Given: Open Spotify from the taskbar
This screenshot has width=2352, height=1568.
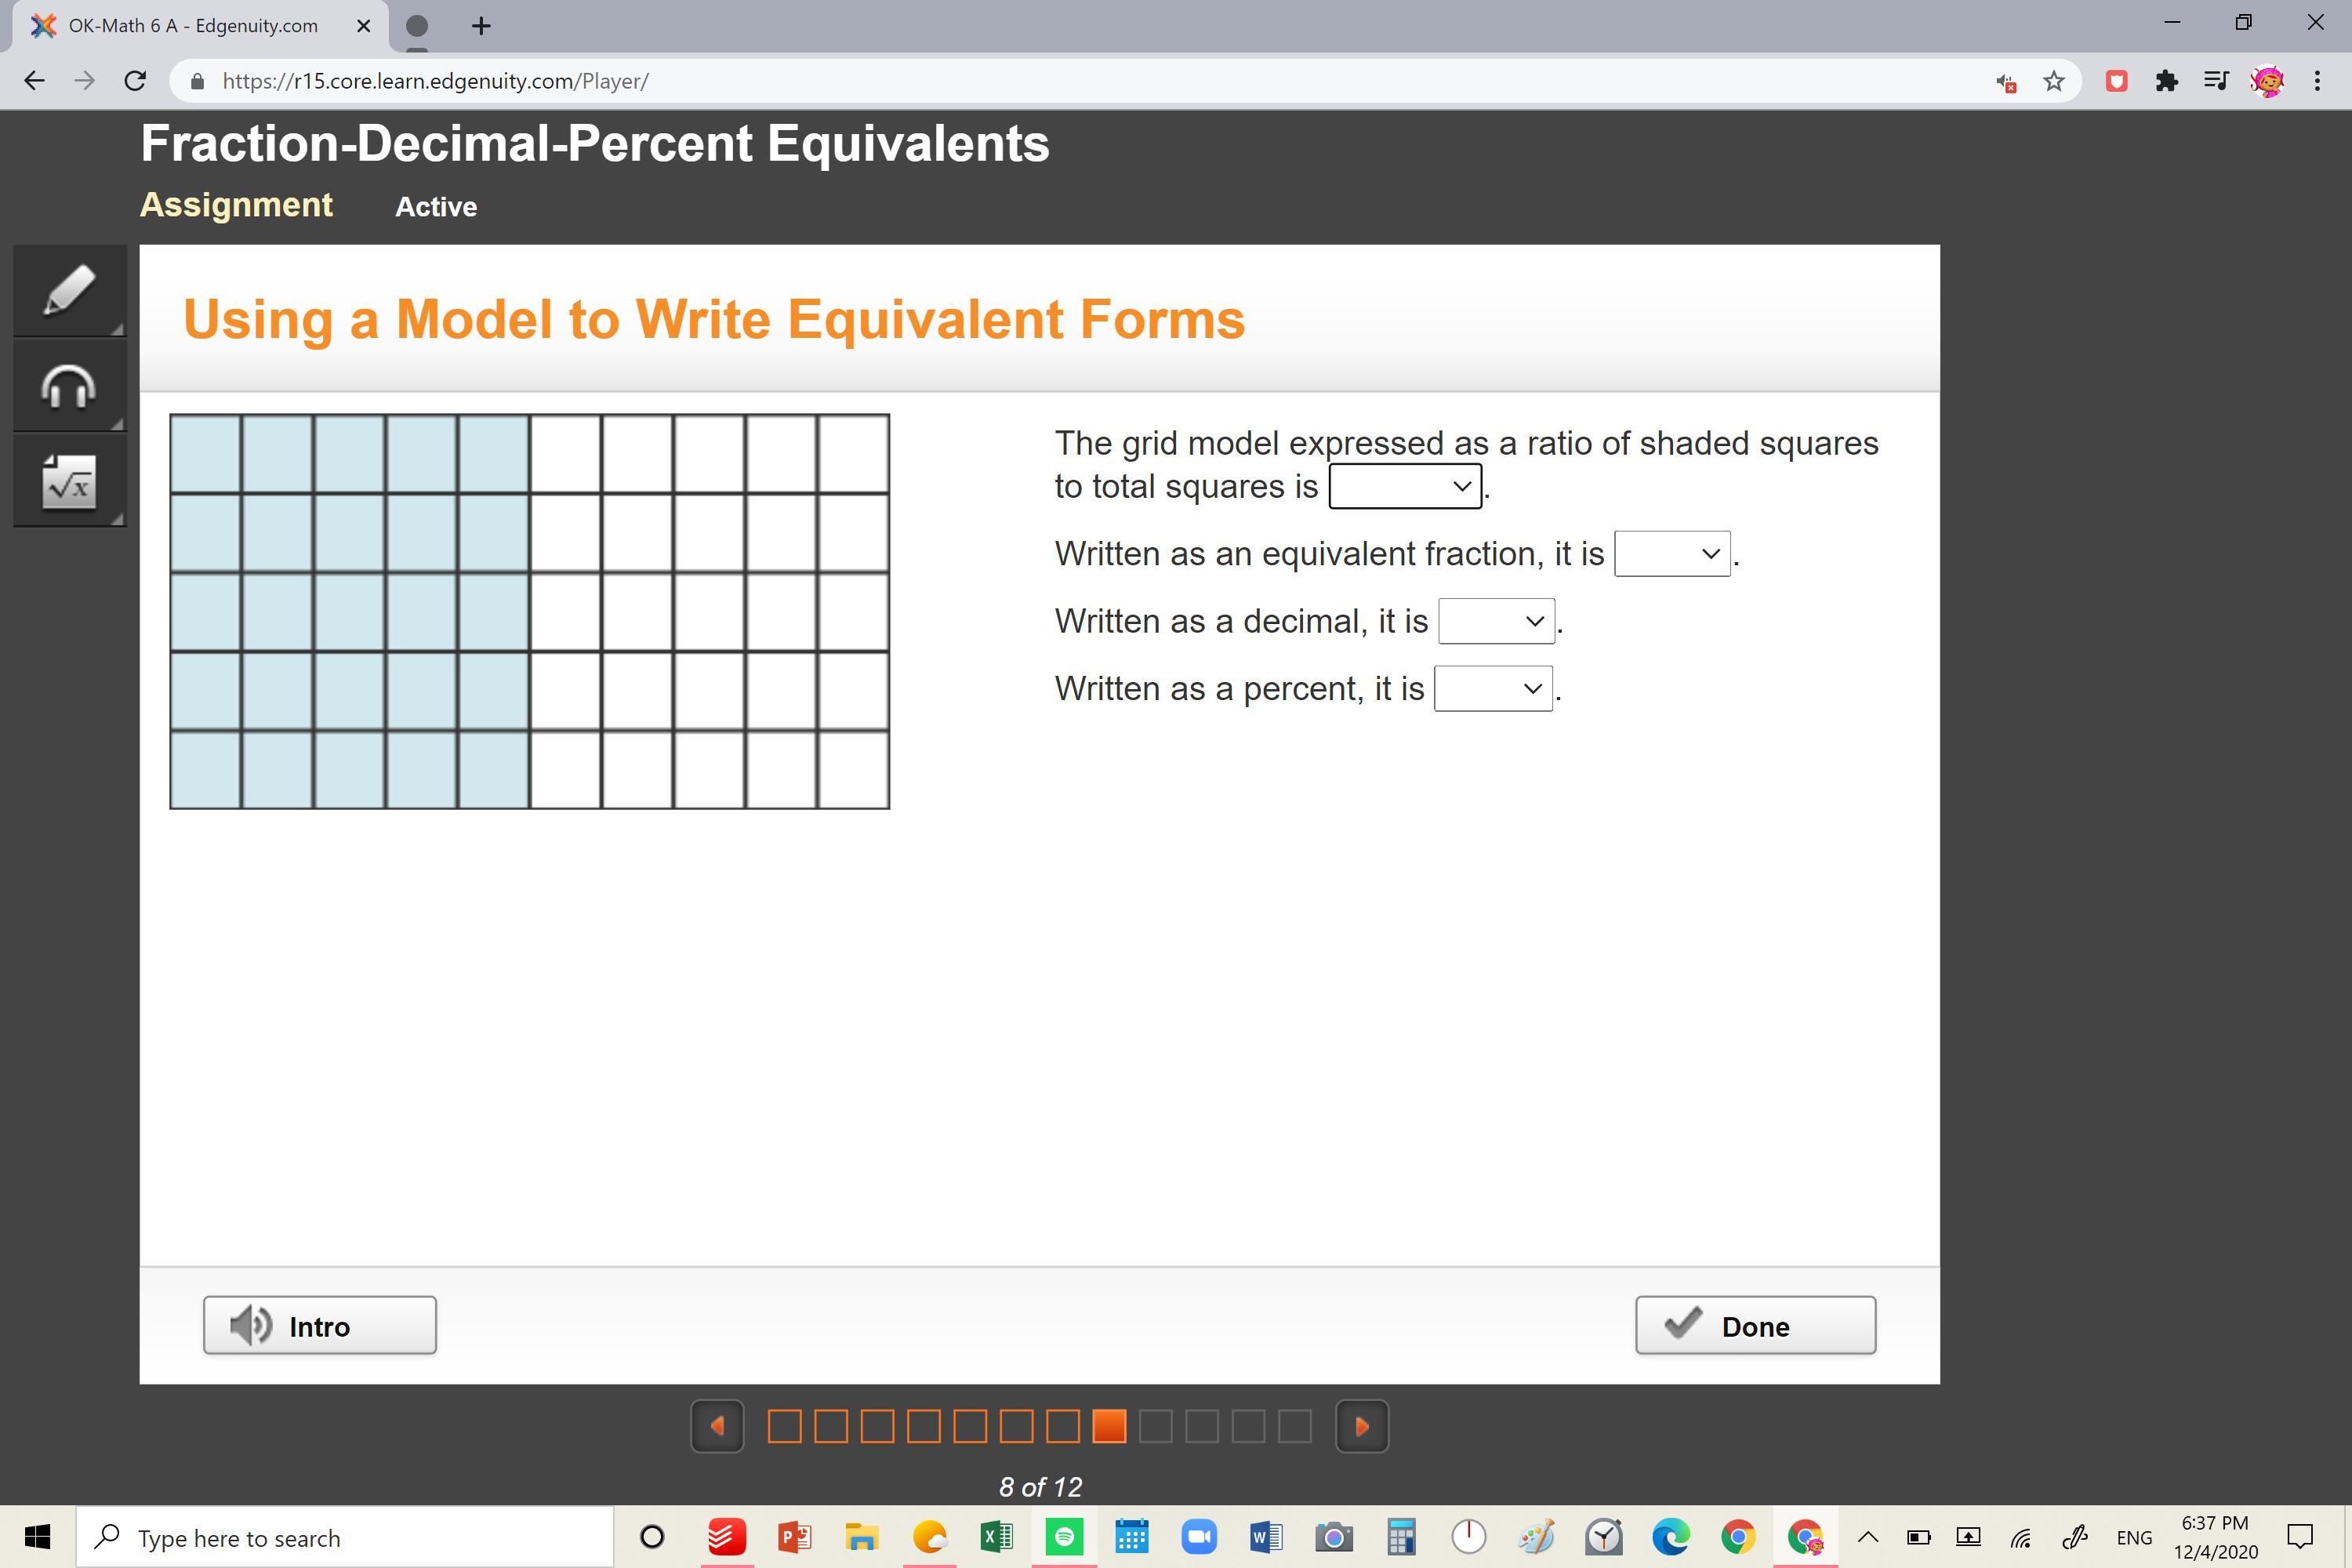Looking at the screenshot, I should click(1064, 1537).
